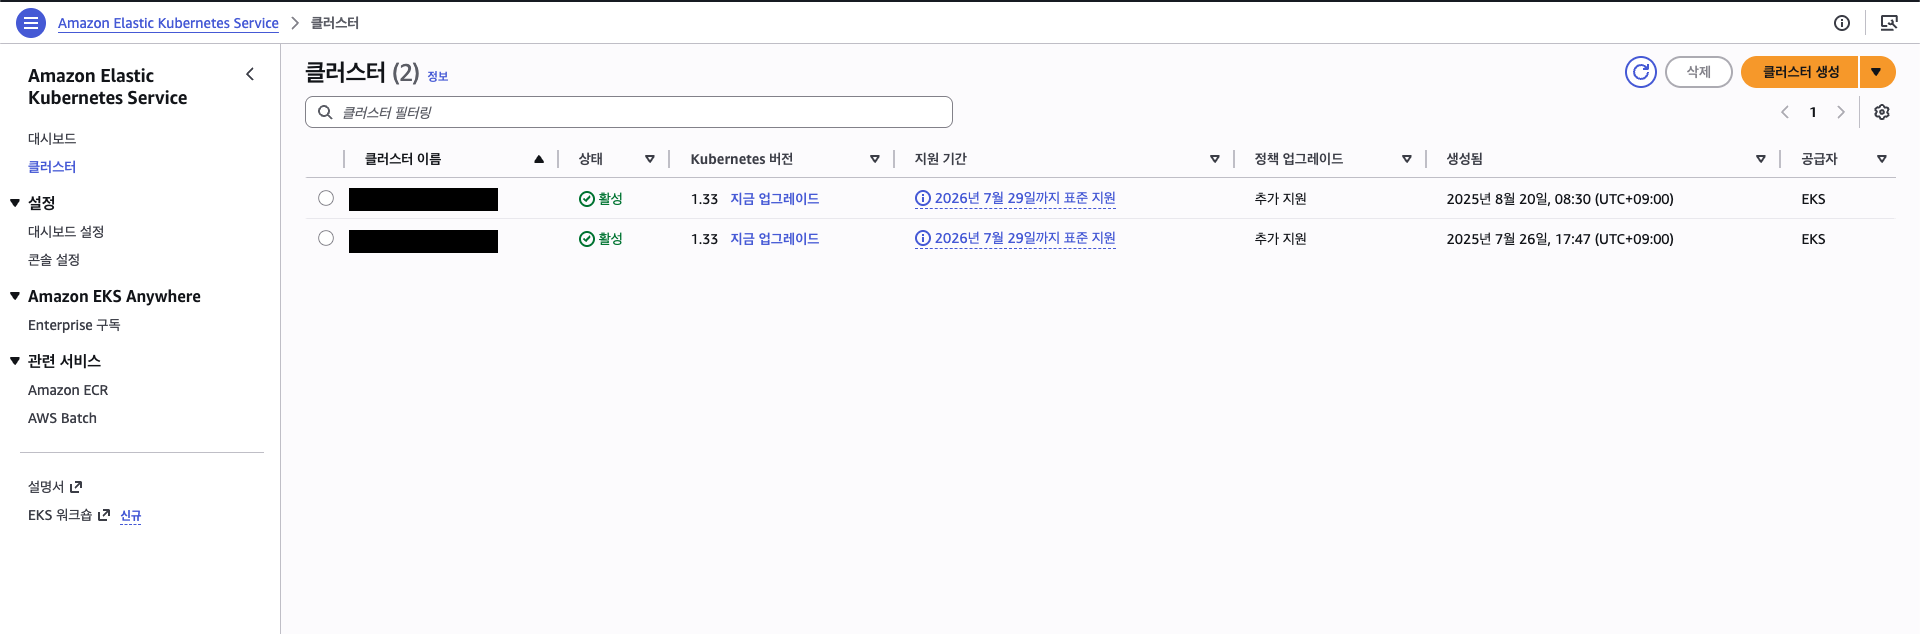Image resolution: width=1920 pixels, height=634 pixels.
Task: Collapse the Amazon EKS Anywhere section
Action: click(15, 296)
